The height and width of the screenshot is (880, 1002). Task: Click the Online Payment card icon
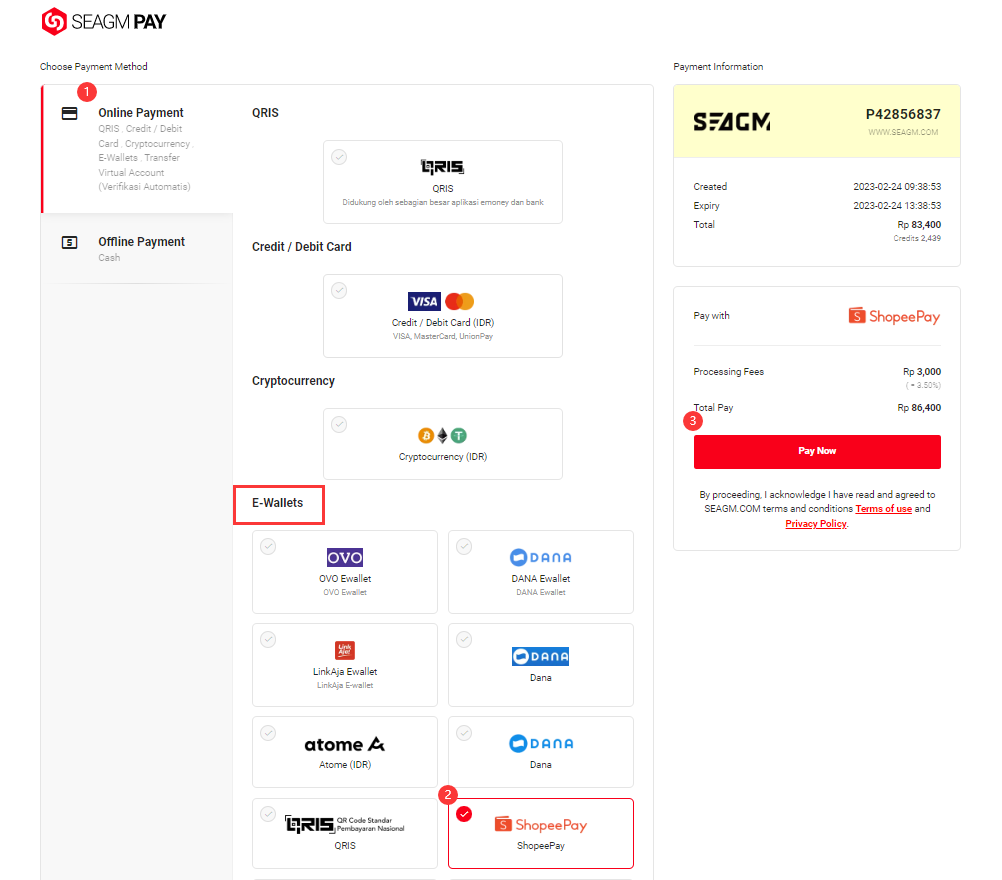69,114
